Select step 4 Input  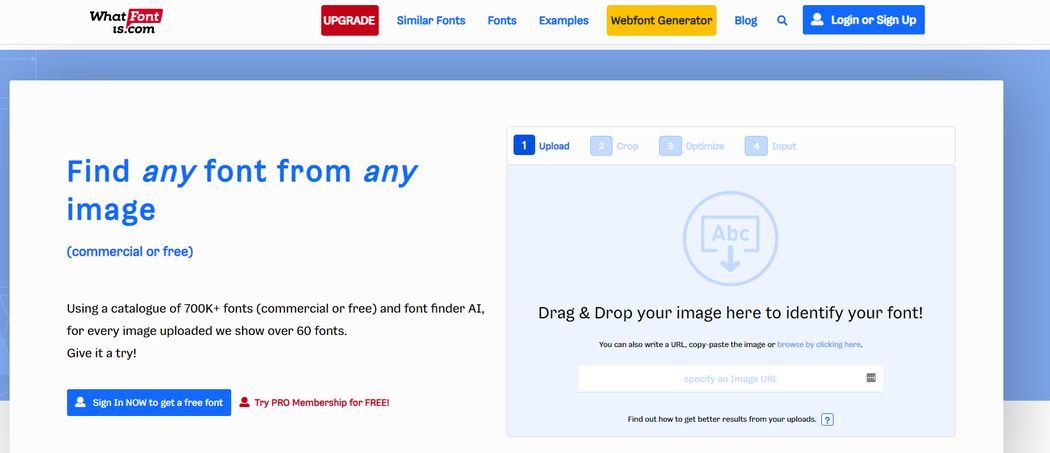[771, 146]
